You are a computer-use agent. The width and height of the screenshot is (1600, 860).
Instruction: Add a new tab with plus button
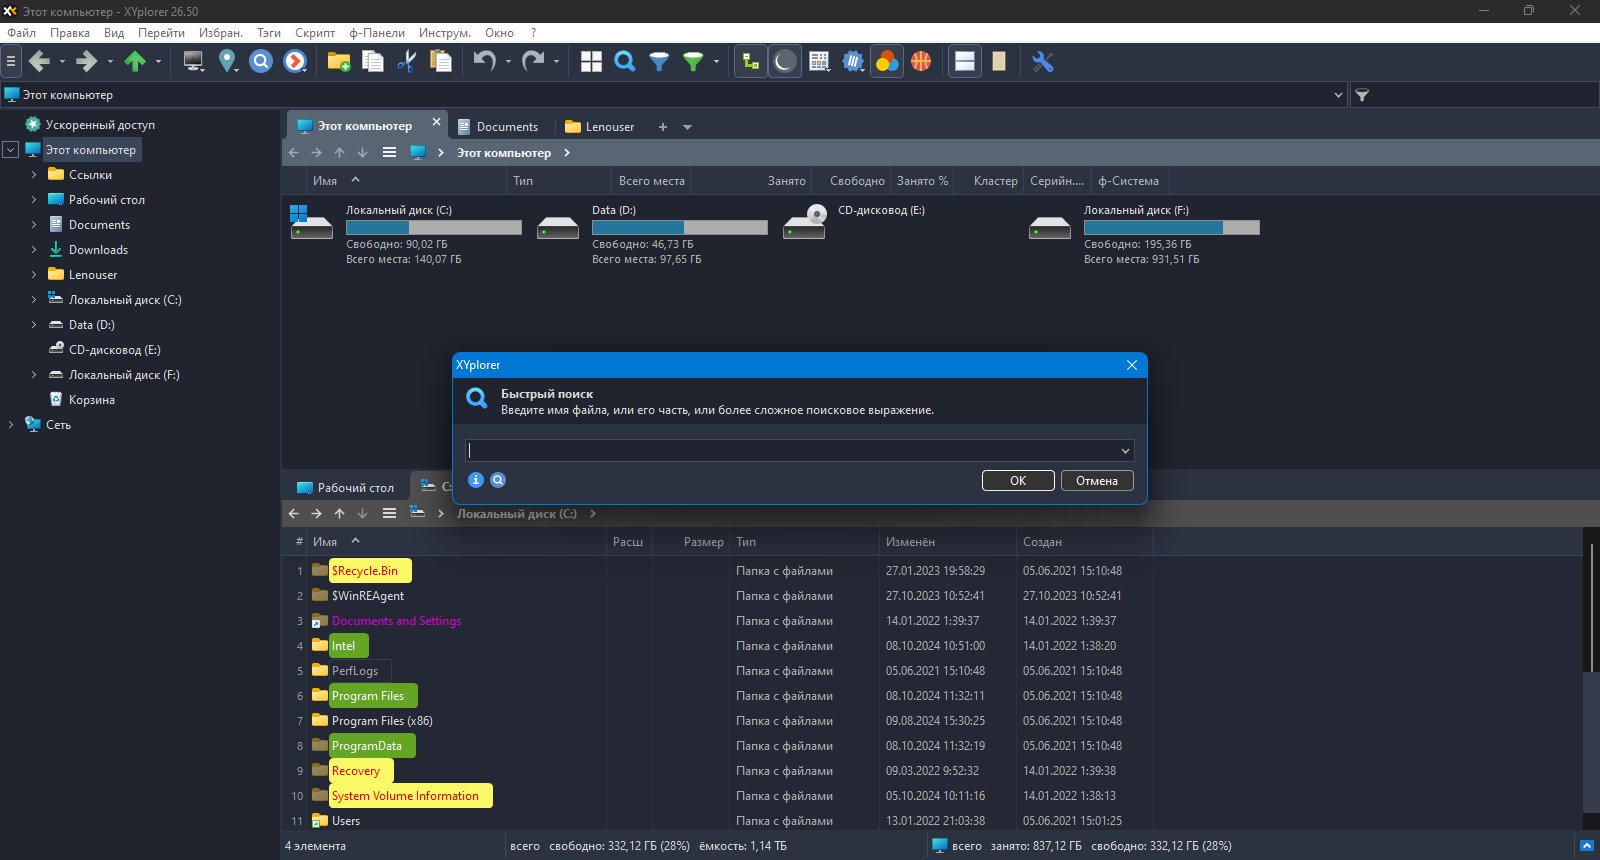(662, 127)
